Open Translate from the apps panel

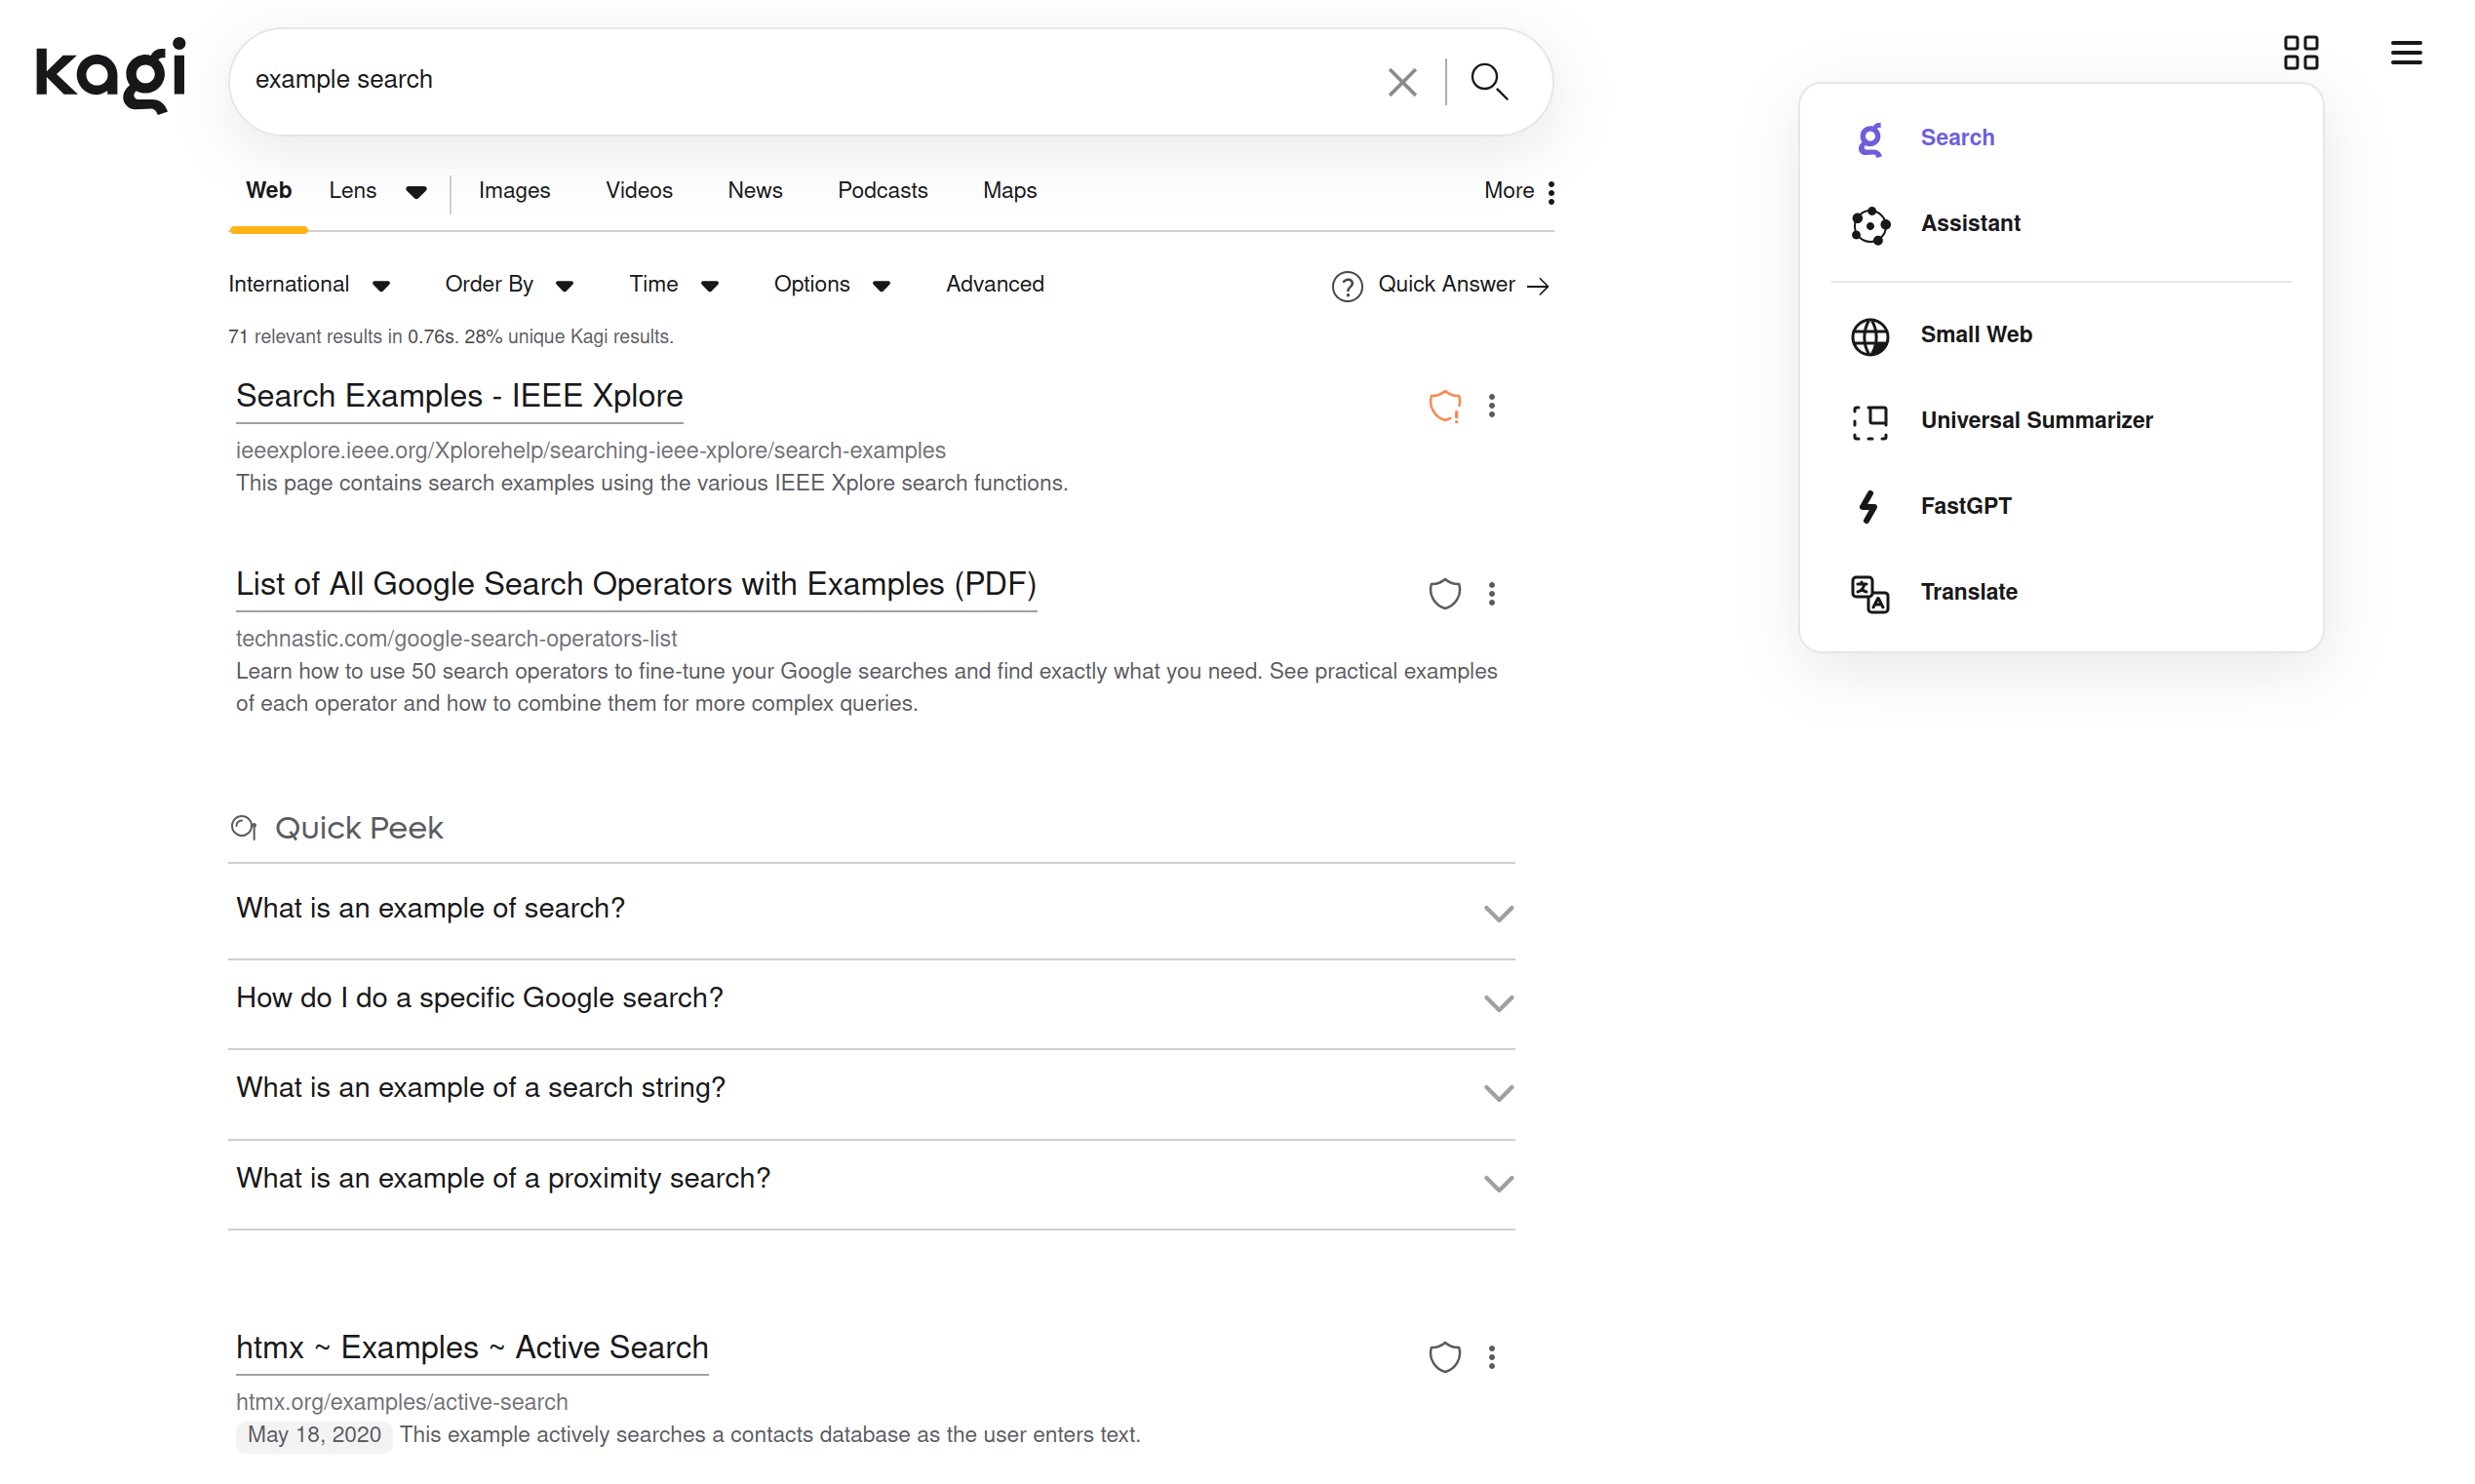1968,592
